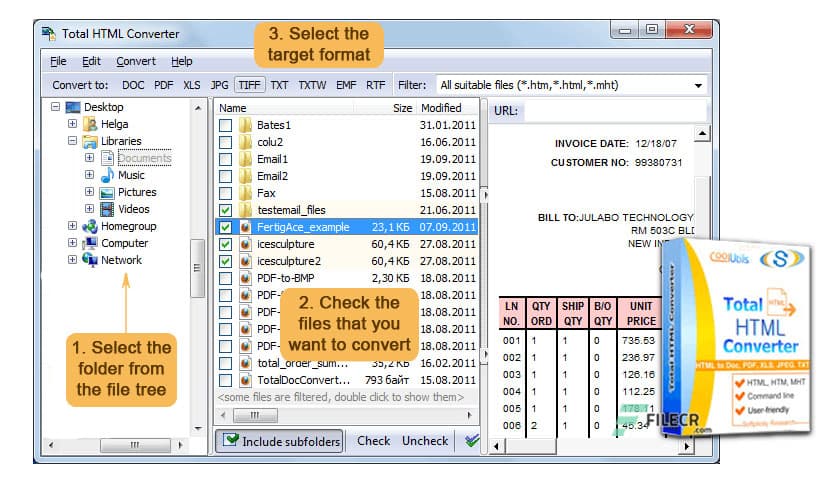The width and height of the screenshot is (836, 484).
Task: Click the file tree horizontal scrollbar thumb
Action: [135, 445]
